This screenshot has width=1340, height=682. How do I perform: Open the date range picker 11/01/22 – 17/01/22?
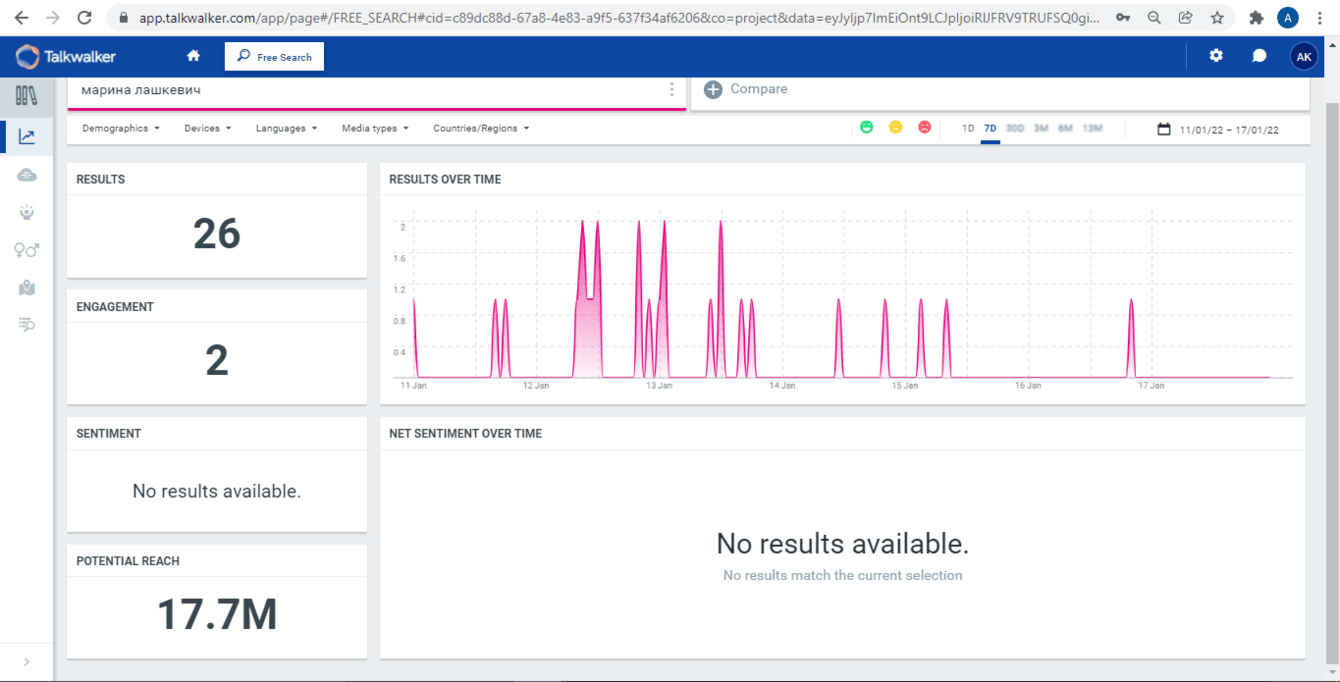tap(1219, 129)
